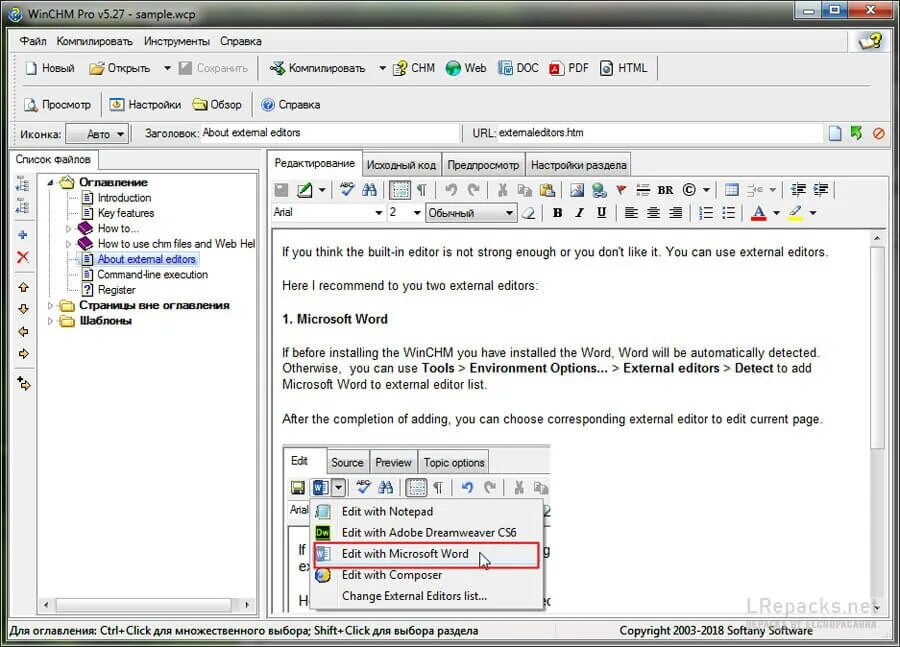Move topic down with the down arrow
The height and width of the screenshot is (647, 900).
click(24, 309)
